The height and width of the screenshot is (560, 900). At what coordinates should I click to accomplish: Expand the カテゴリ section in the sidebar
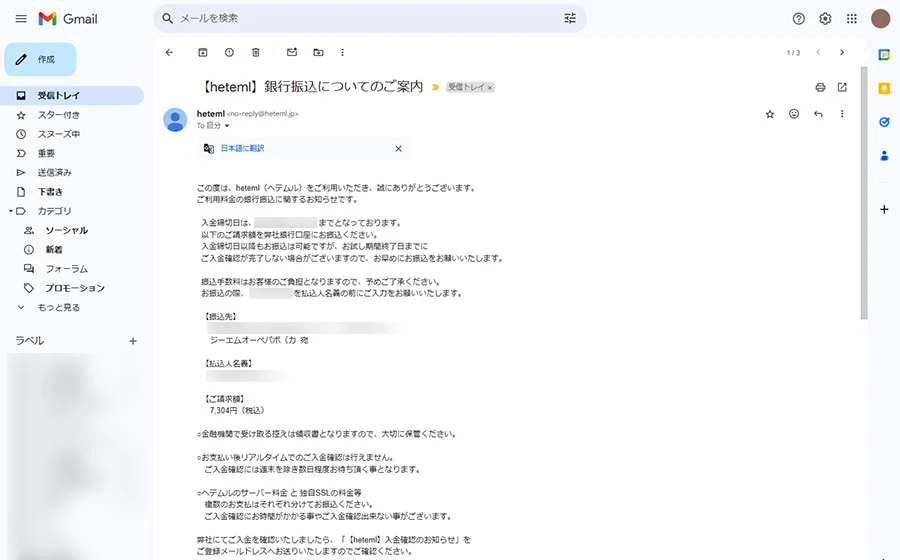pos(9,211)
